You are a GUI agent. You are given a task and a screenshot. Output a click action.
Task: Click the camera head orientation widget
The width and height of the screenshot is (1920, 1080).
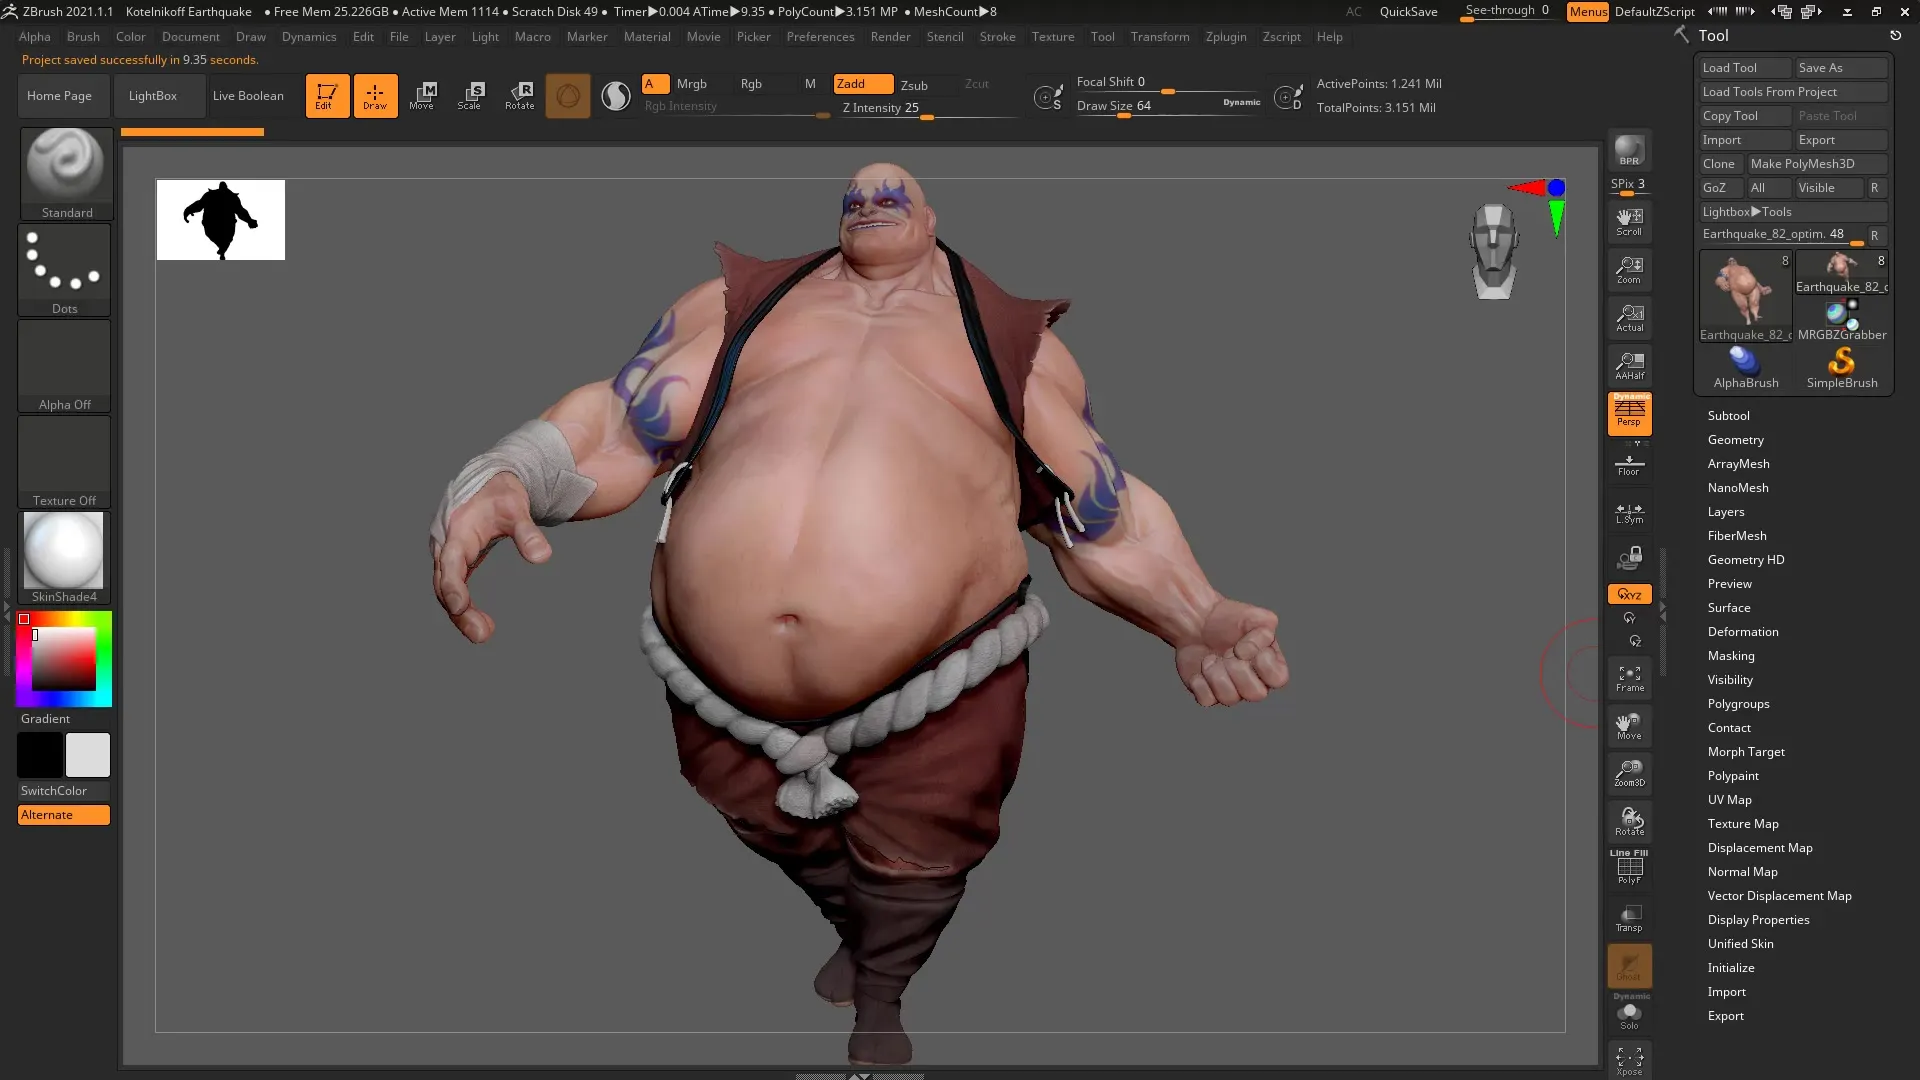[x=1494, y=251]
